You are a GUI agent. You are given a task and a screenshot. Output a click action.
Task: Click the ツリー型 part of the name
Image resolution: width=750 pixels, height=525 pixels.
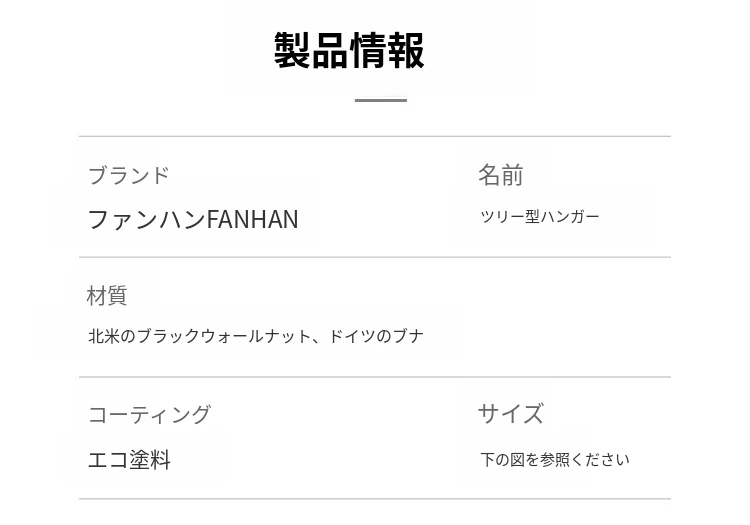509,217
